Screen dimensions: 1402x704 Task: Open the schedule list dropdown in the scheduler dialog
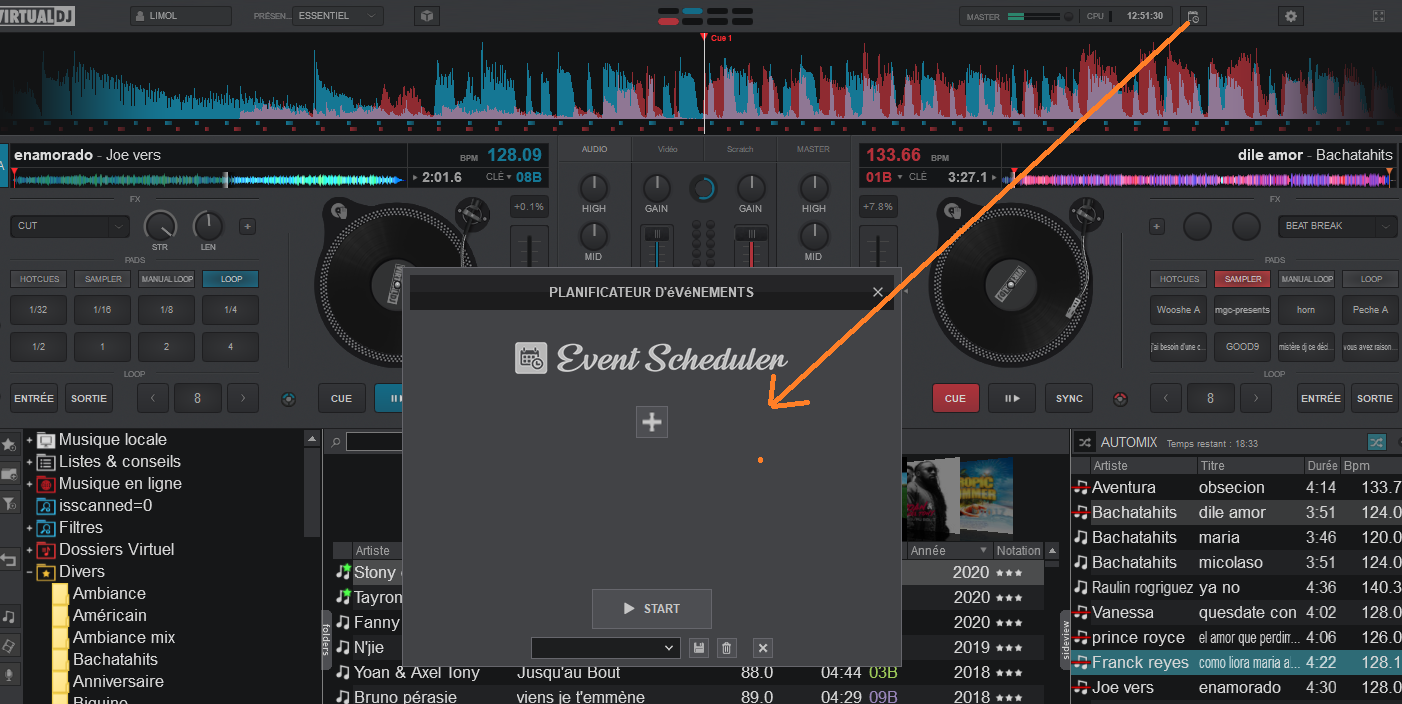pyautogui.click(x=606, y=648)
